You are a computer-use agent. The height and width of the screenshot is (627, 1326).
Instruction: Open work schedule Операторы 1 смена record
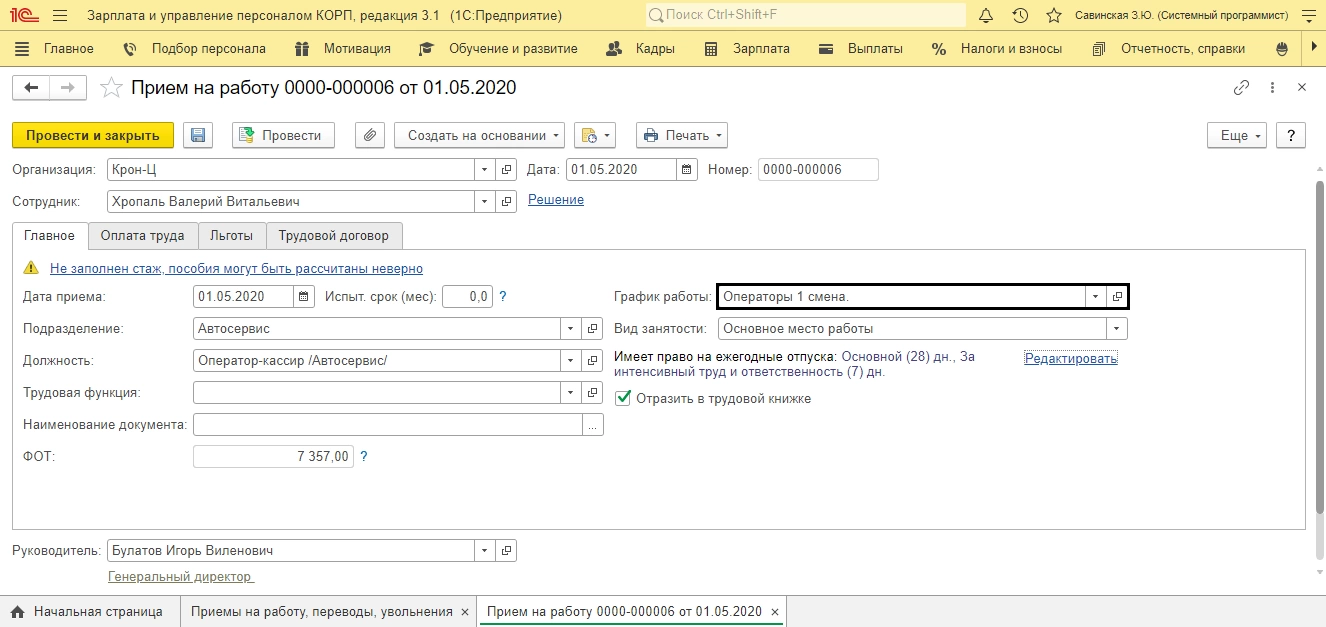[1117, 296]
